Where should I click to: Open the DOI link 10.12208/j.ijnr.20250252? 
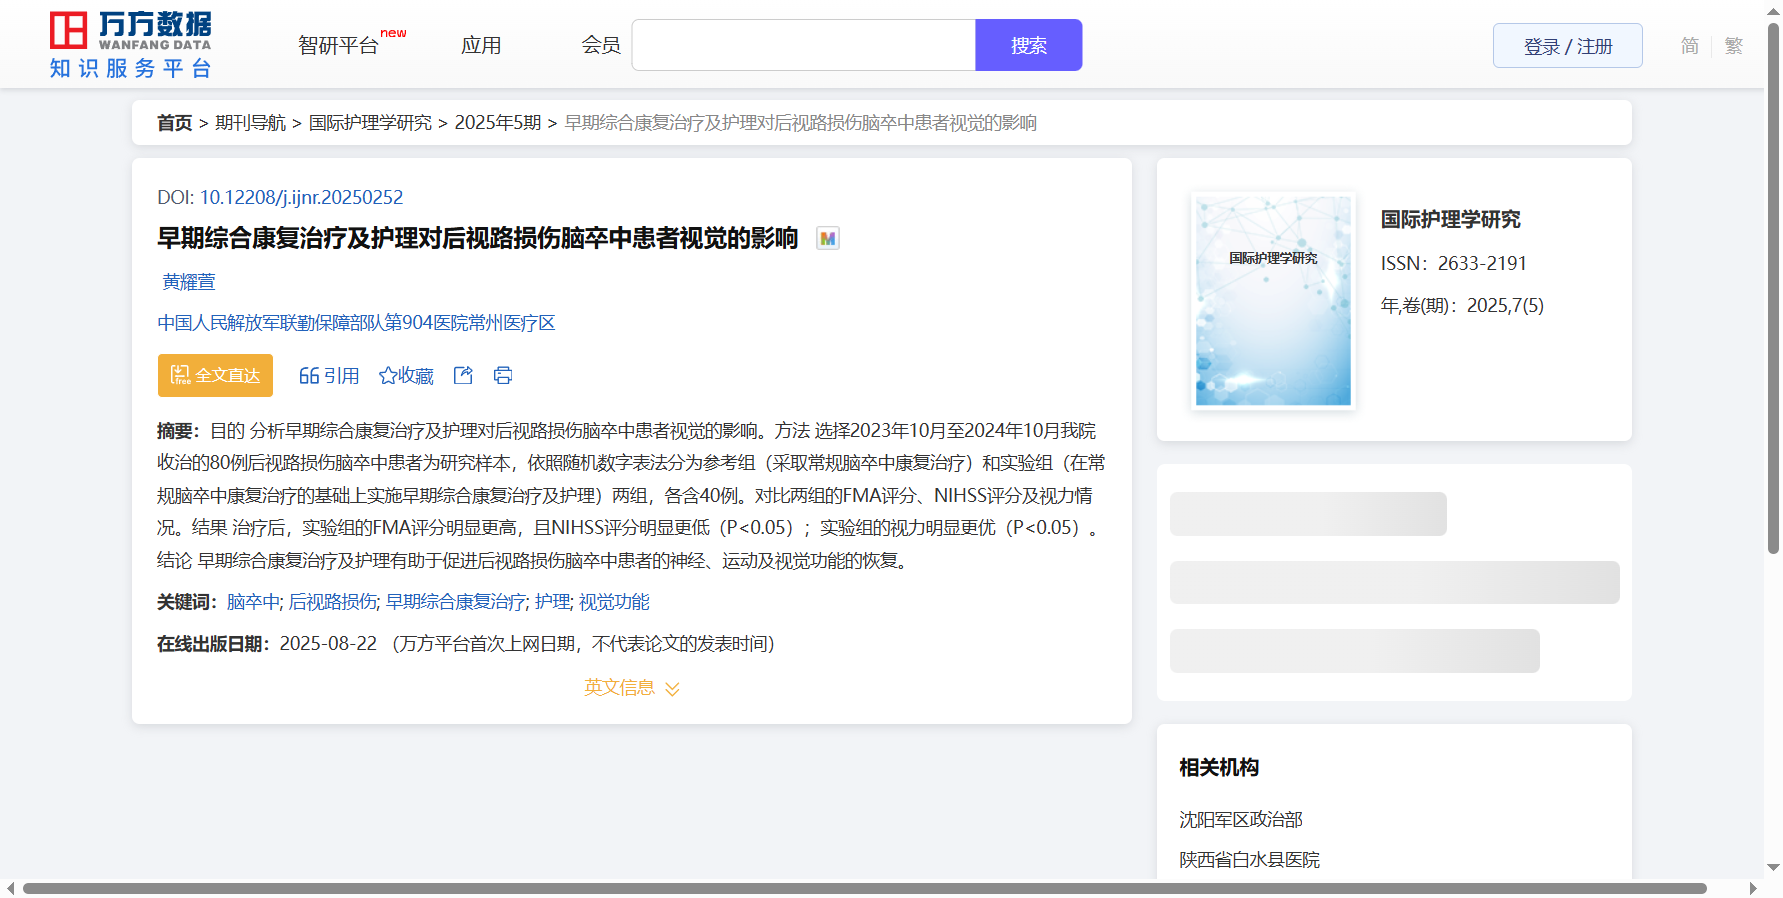click(x=301, y=197)
